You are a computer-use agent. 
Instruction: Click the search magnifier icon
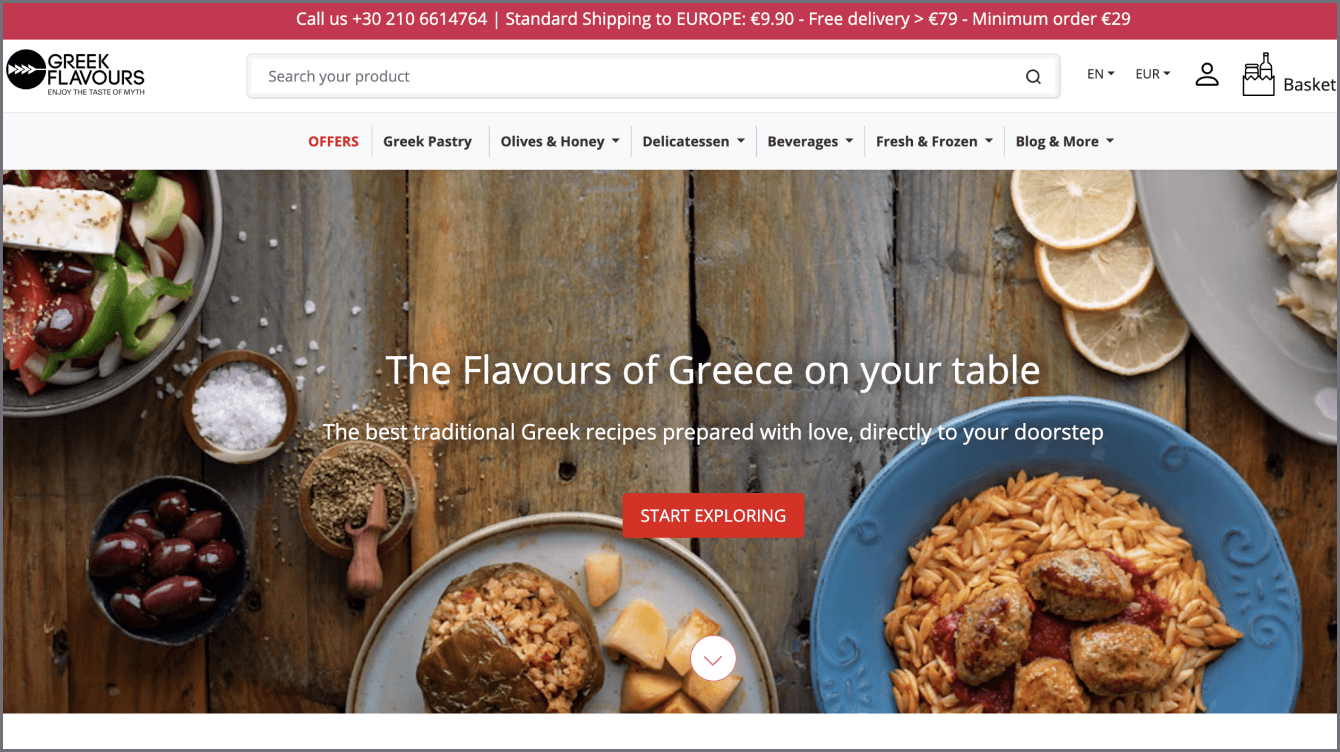pyautogui.click(x=1033, y=77)
